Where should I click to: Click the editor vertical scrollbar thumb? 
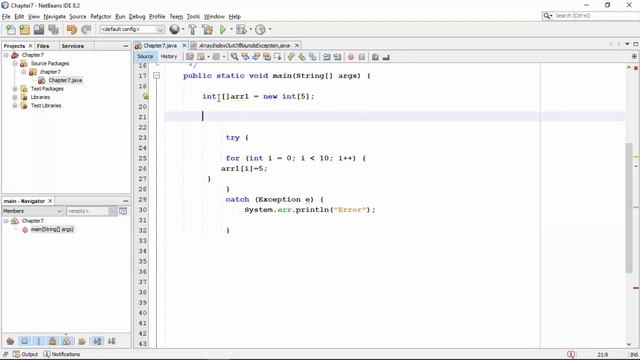pyautogui.click(x=629, y=207)
